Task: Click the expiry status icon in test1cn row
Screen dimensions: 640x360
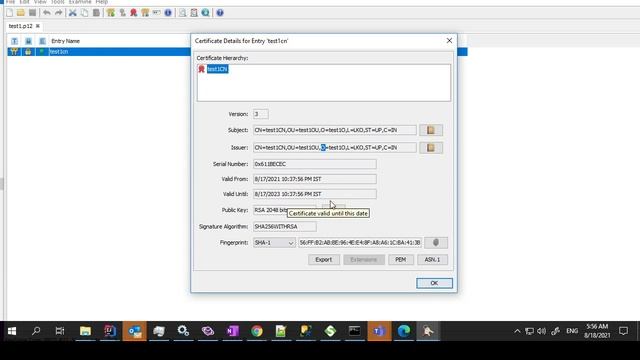Action: click(42, 51)
